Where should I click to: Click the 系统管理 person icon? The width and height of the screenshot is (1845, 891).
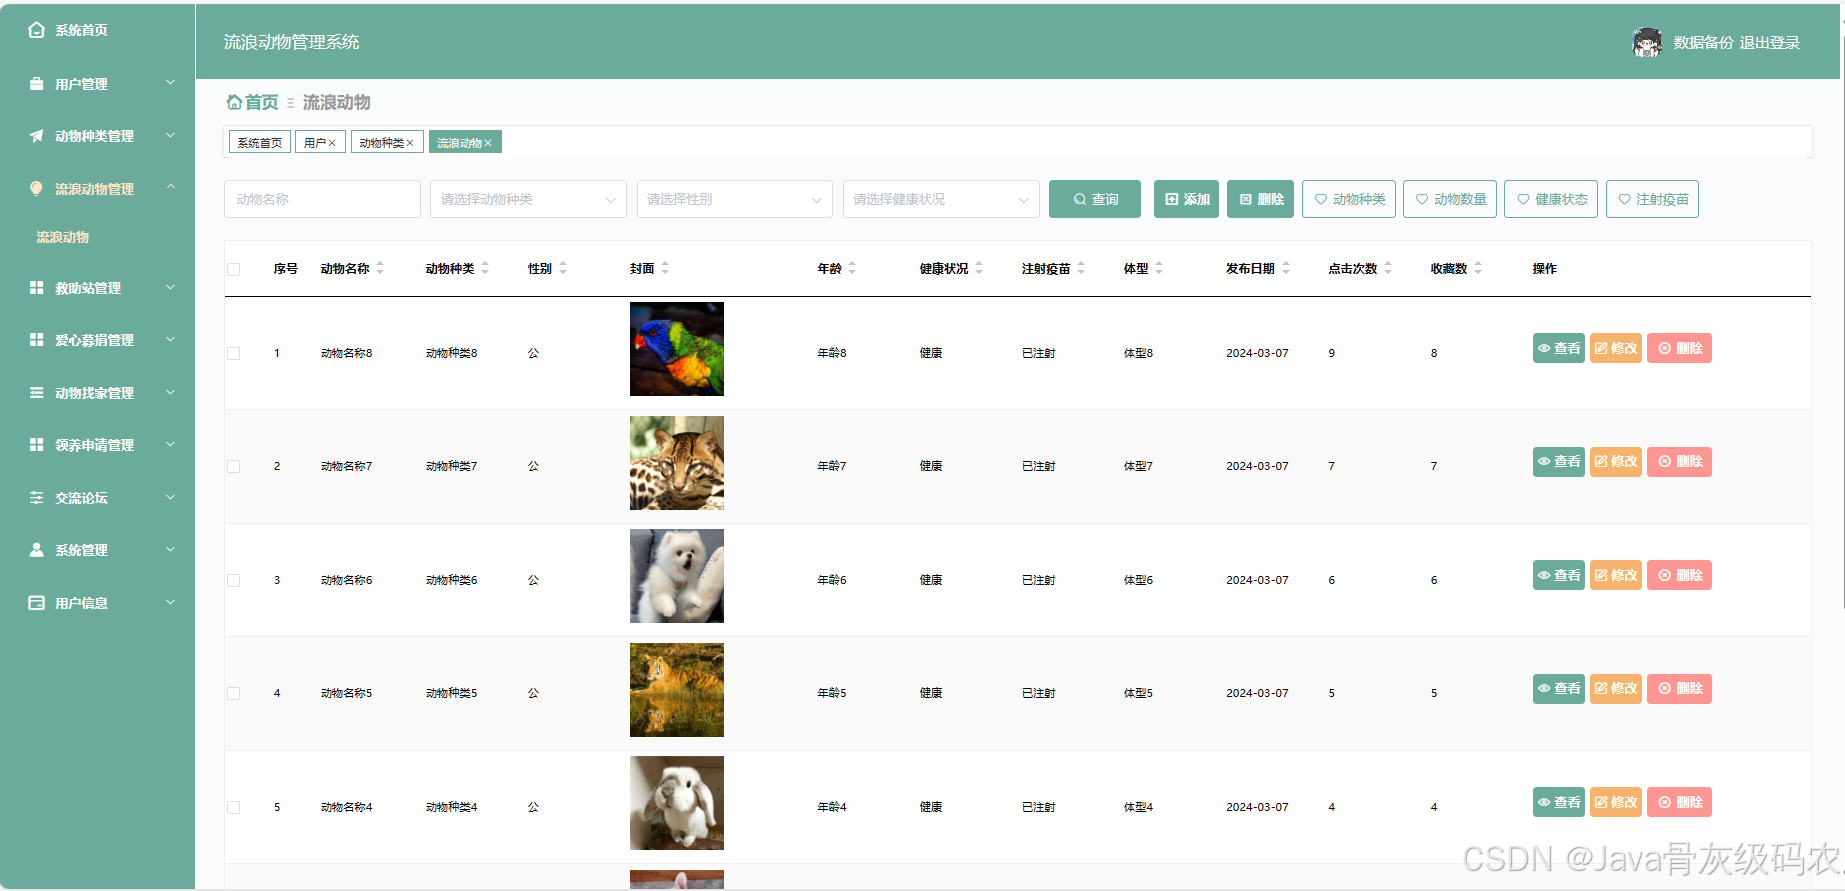[37, 550]
